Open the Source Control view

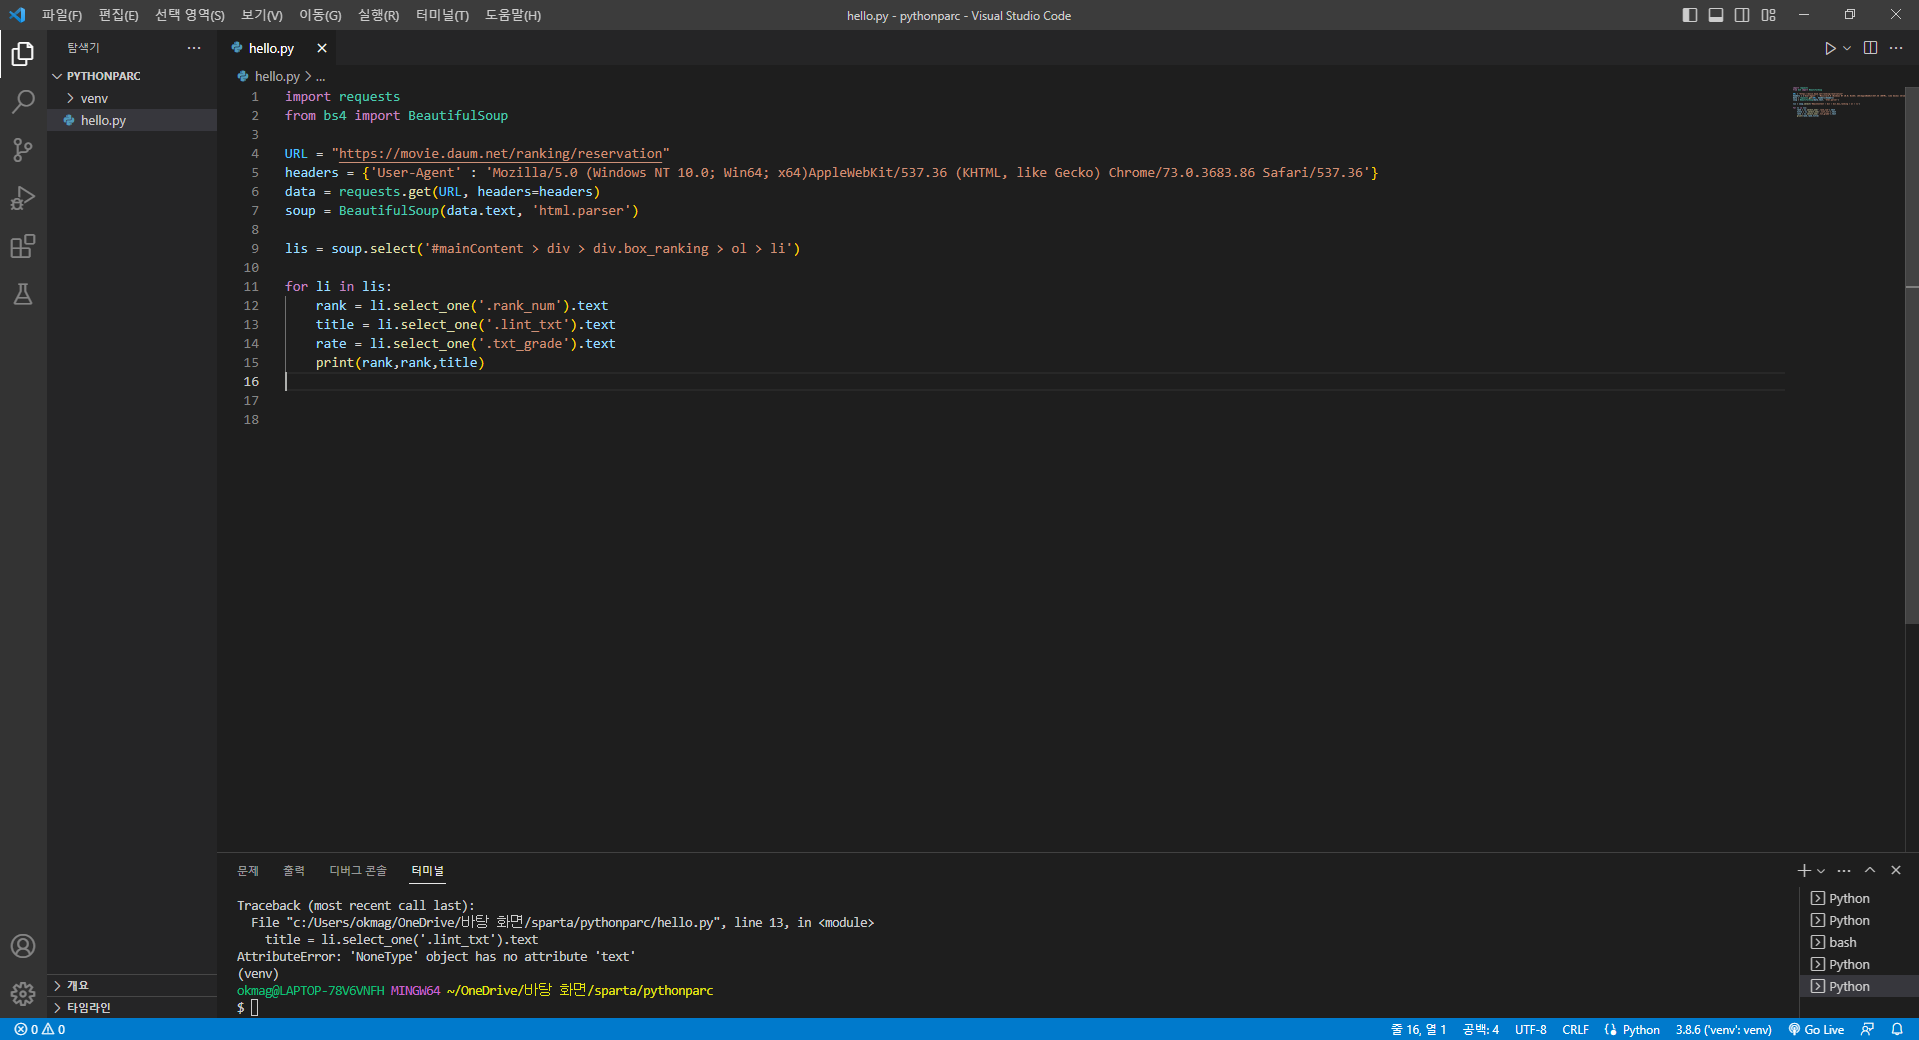[x=23, y=150]
